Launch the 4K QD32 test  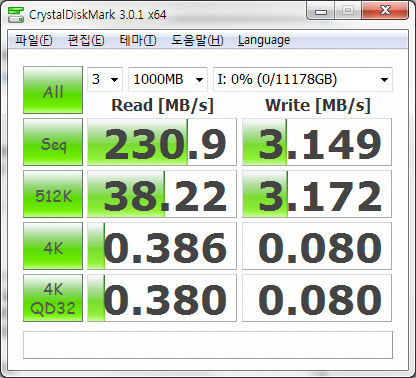53,298
